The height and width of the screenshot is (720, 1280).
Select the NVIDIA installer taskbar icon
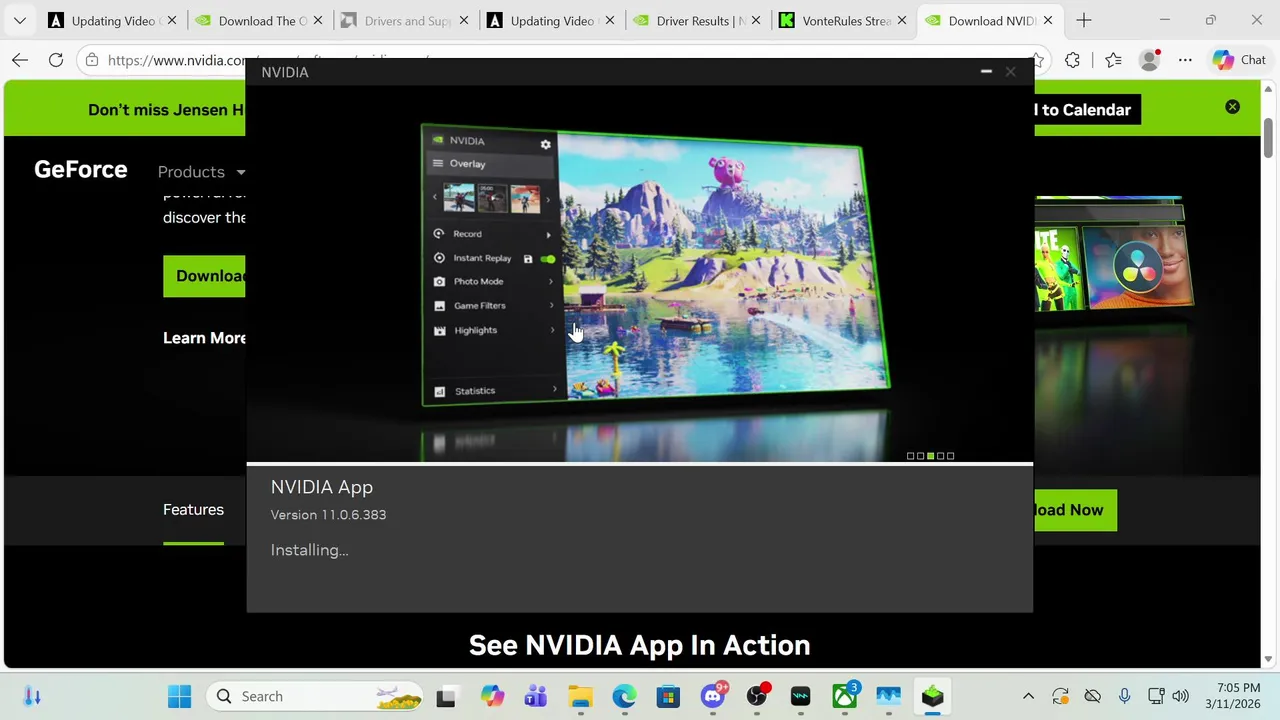(x=932, y=696)
